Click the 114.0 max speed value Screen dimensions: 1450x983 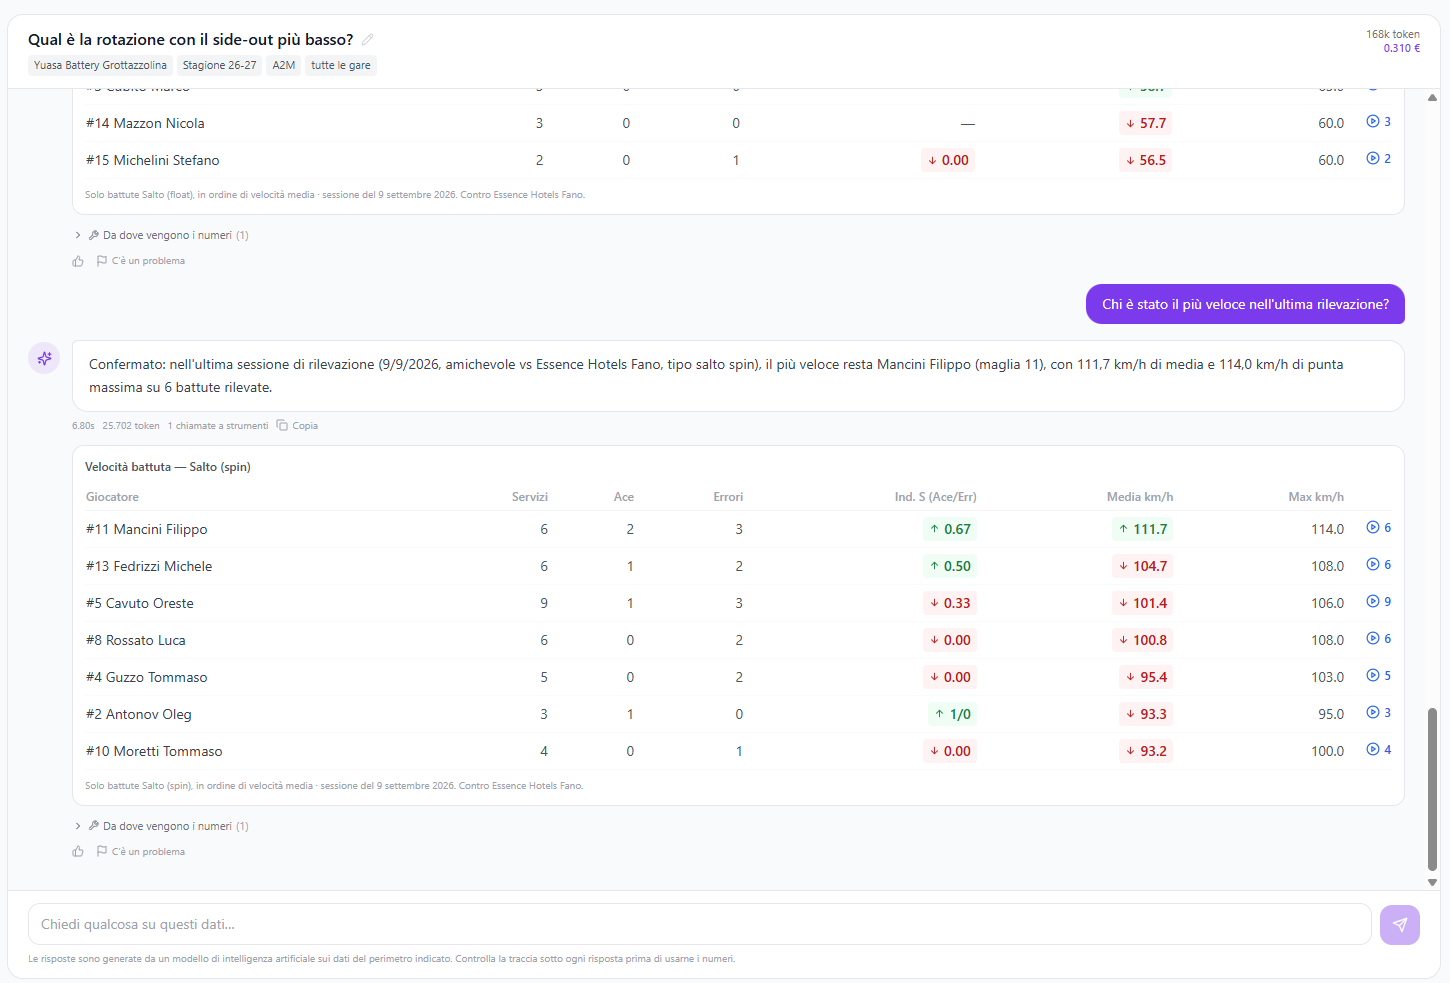[1328, 529]
